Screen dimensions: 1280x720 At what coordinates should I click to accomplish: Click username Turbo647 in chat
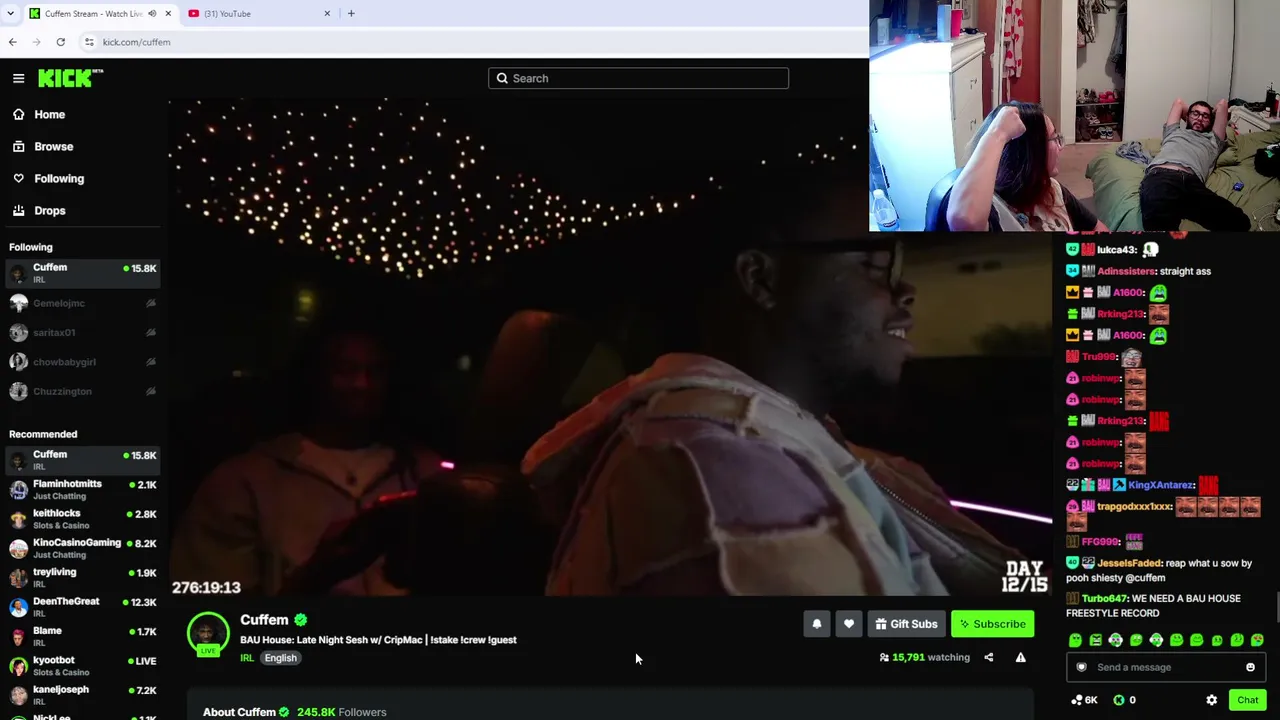point(1104,598)
